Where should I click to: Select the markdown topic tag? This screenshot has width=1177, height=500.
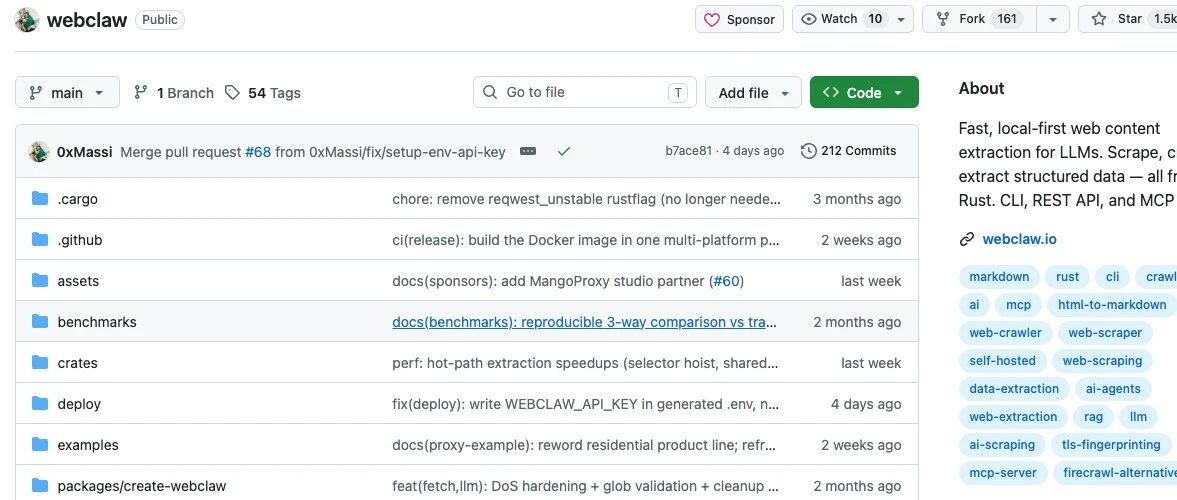999,277
